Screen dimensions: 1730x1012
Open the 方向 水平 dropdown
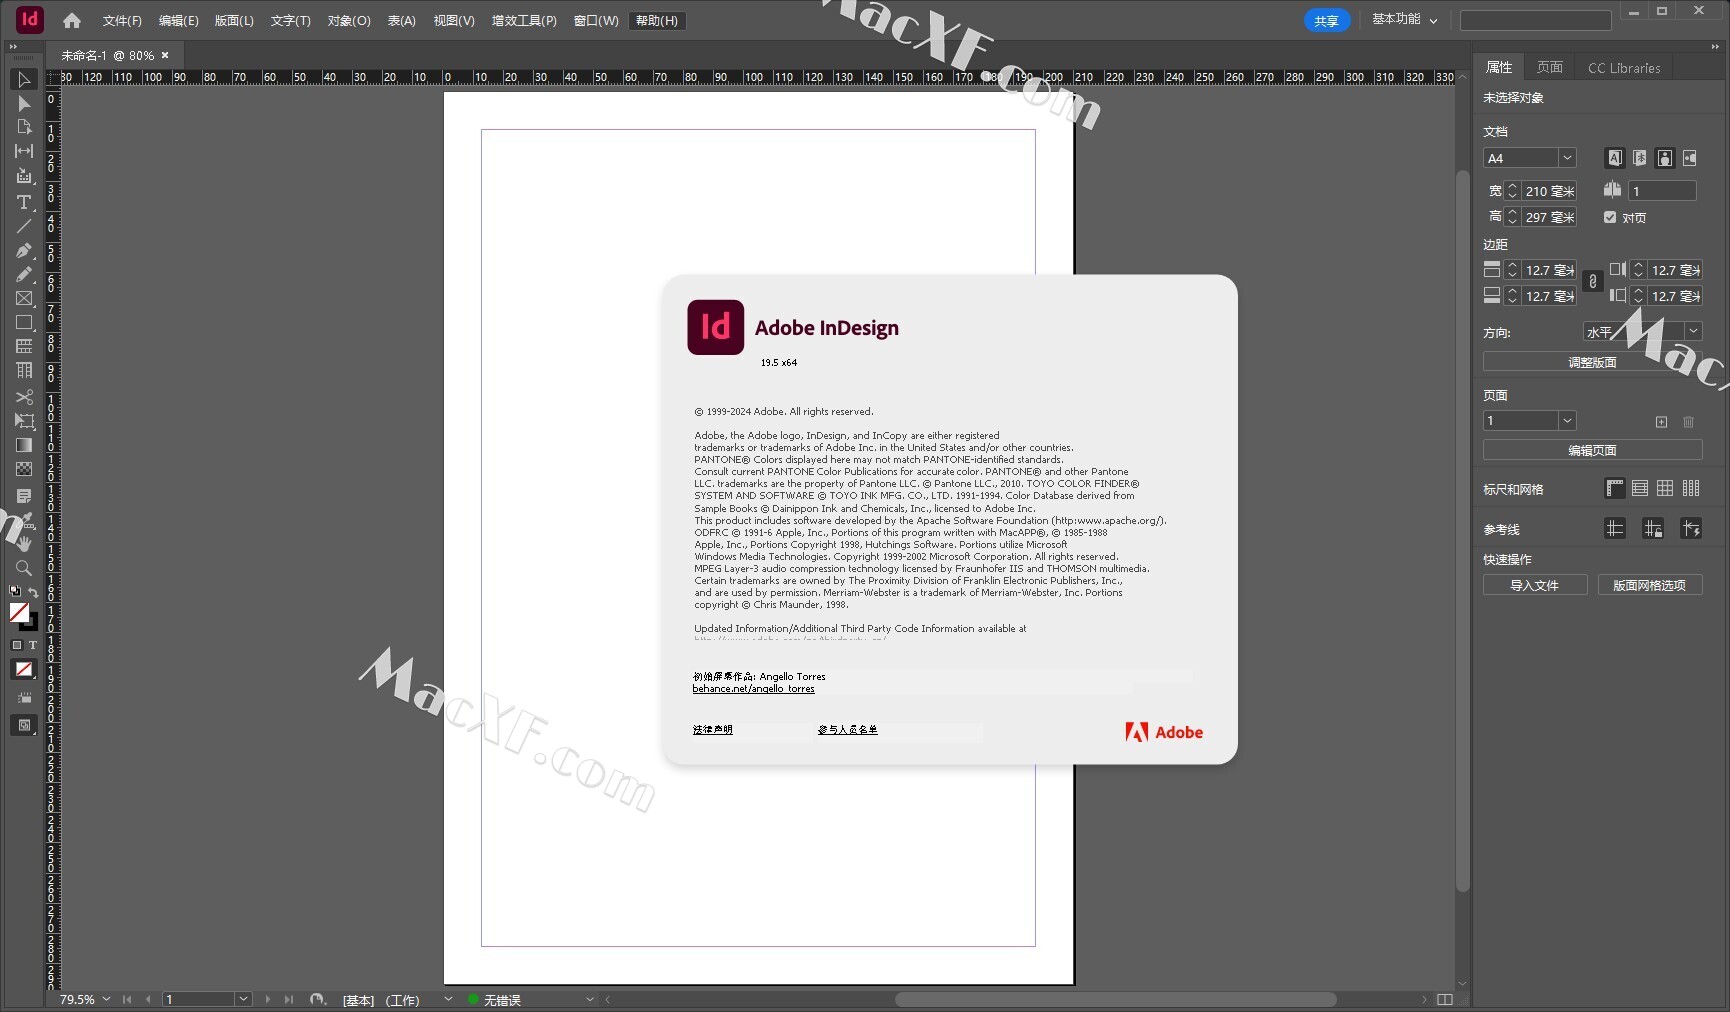click(1693, 331)
